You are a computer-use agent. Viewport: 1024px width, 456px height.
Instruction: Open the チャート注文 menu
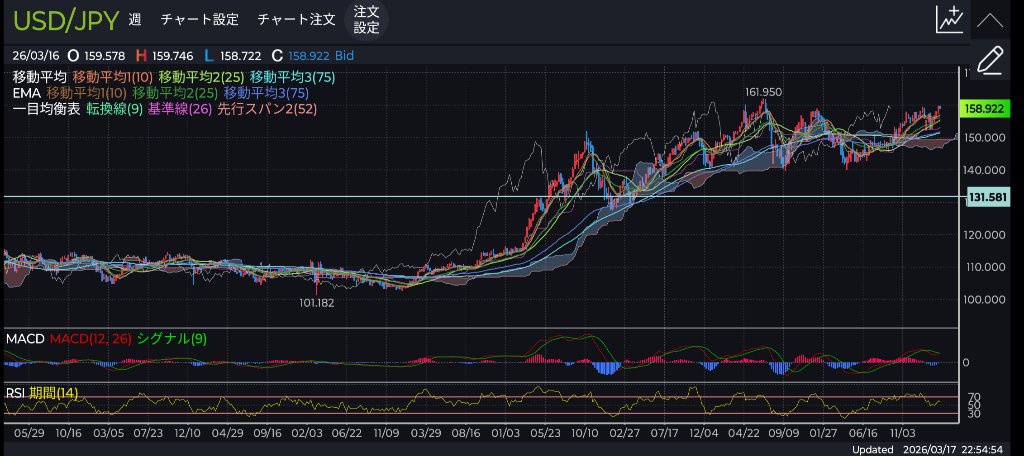click(296, 20)
